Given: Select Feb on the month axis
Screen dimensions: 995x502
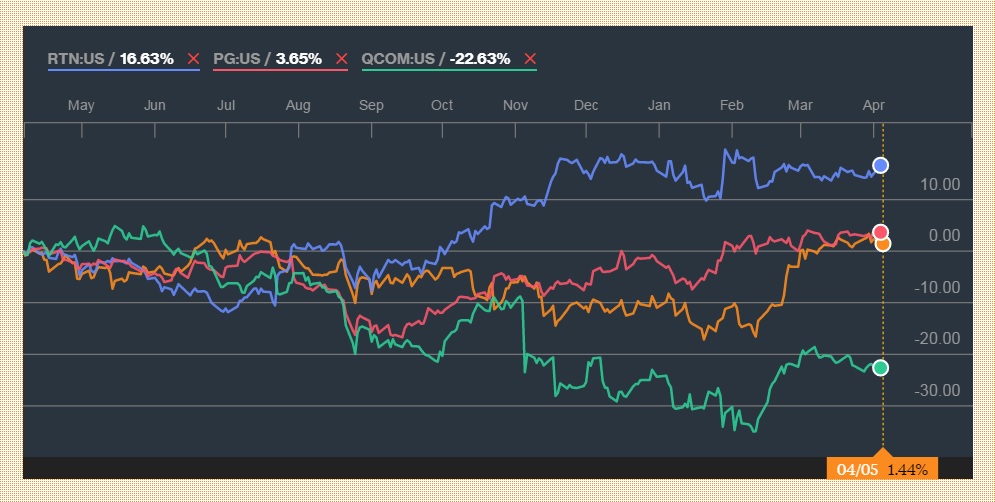Looking at the screenshot, I should 732,105.
